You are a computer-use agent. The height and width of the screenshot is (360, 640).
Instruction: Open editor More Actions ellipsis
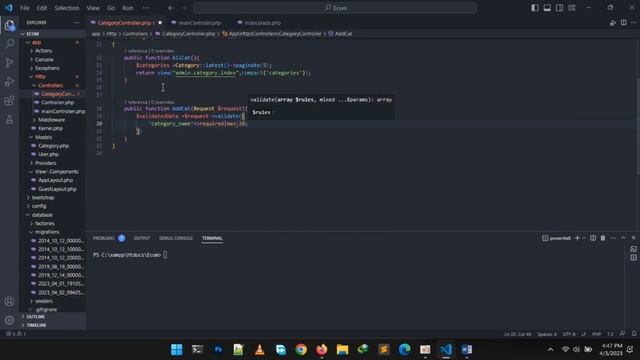633,23
